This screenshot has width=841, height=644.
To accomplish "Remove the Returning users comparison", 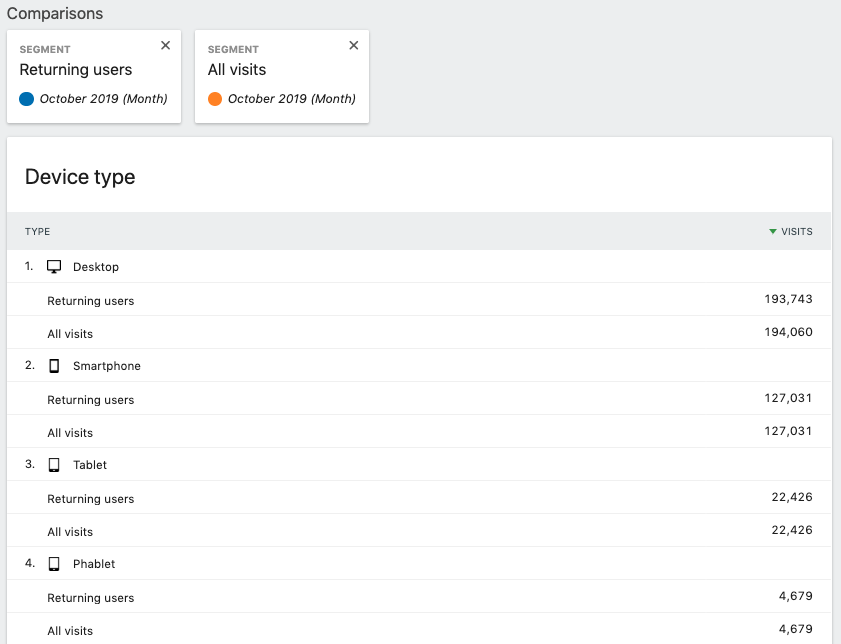I will click(165, 45).
